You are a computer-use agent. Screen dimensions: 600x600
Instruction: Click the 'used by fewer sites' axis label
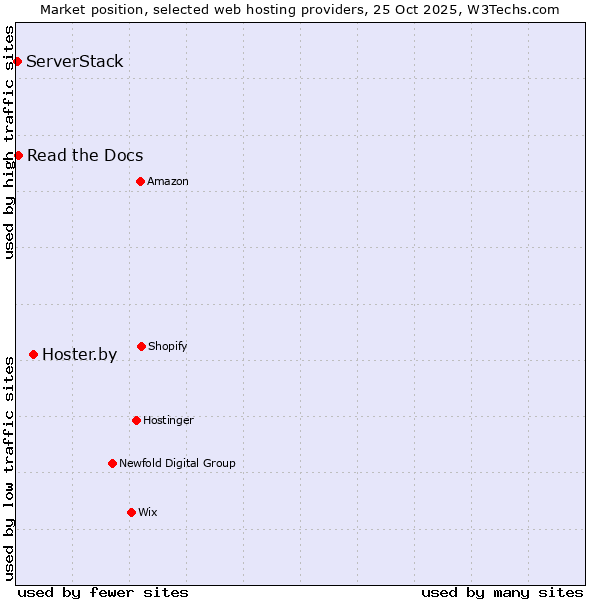(x=103, y=592)
